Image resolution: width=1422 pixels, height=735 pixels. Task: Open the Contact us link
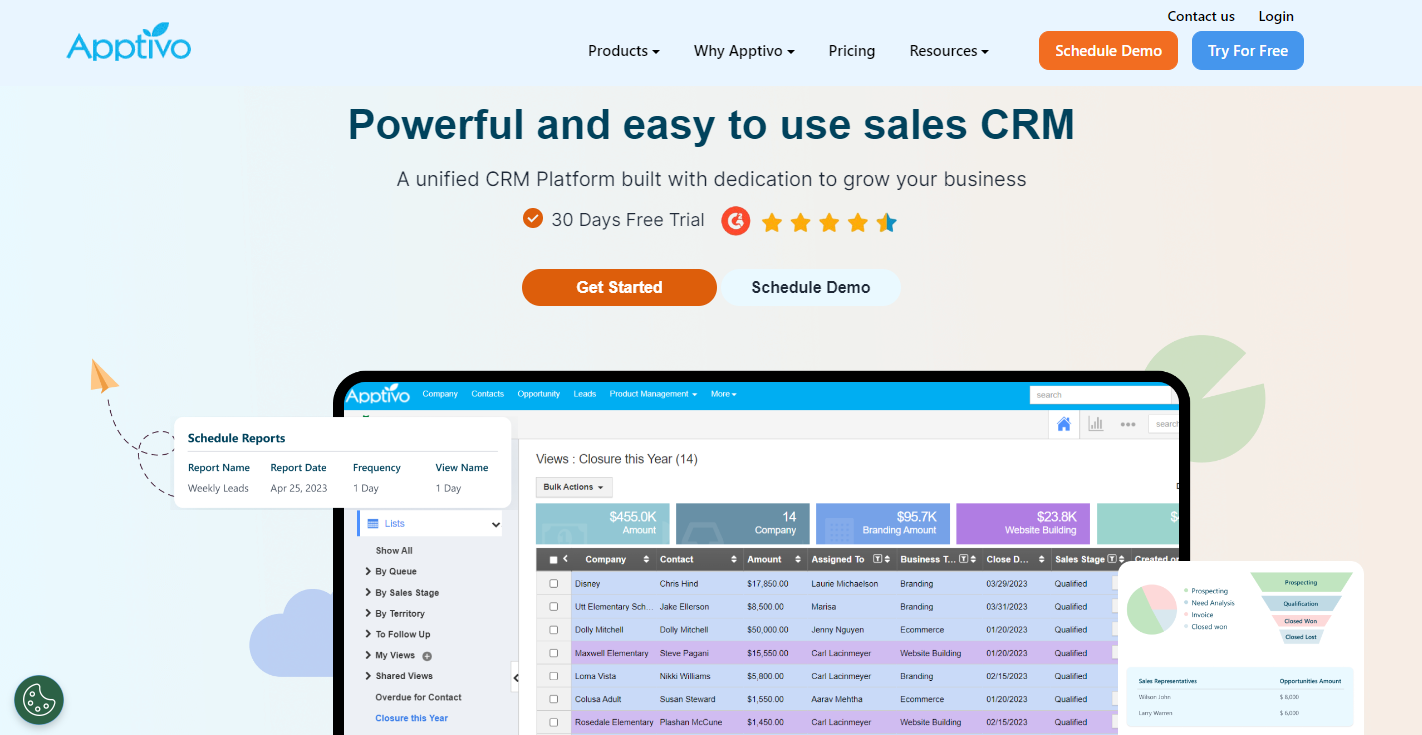coord(1201,16)
